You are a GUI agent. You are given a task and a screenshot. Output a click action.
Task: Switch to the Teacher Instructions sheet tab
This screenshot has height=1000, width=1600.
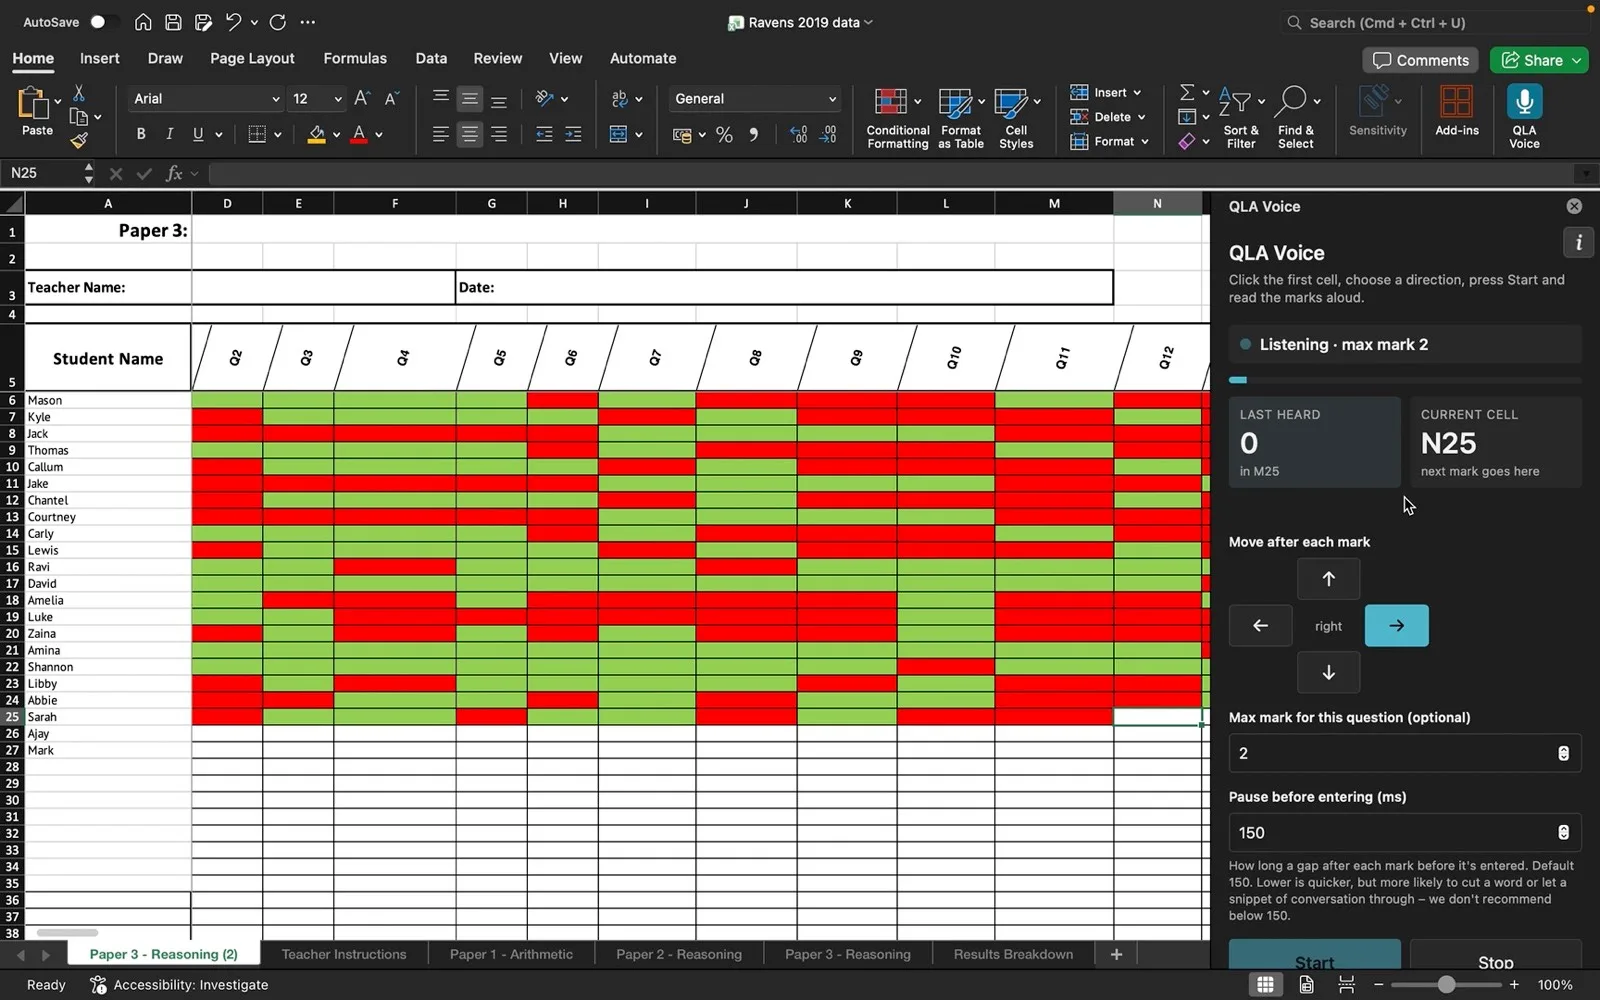tap(344, 954)
